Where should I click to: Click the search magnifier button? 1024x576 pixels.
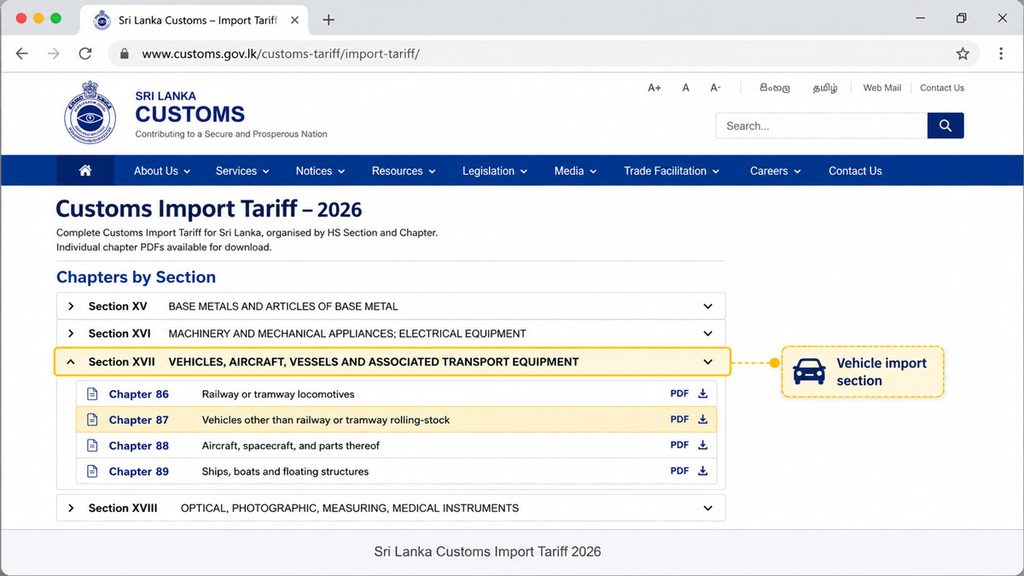click(945, 125)
